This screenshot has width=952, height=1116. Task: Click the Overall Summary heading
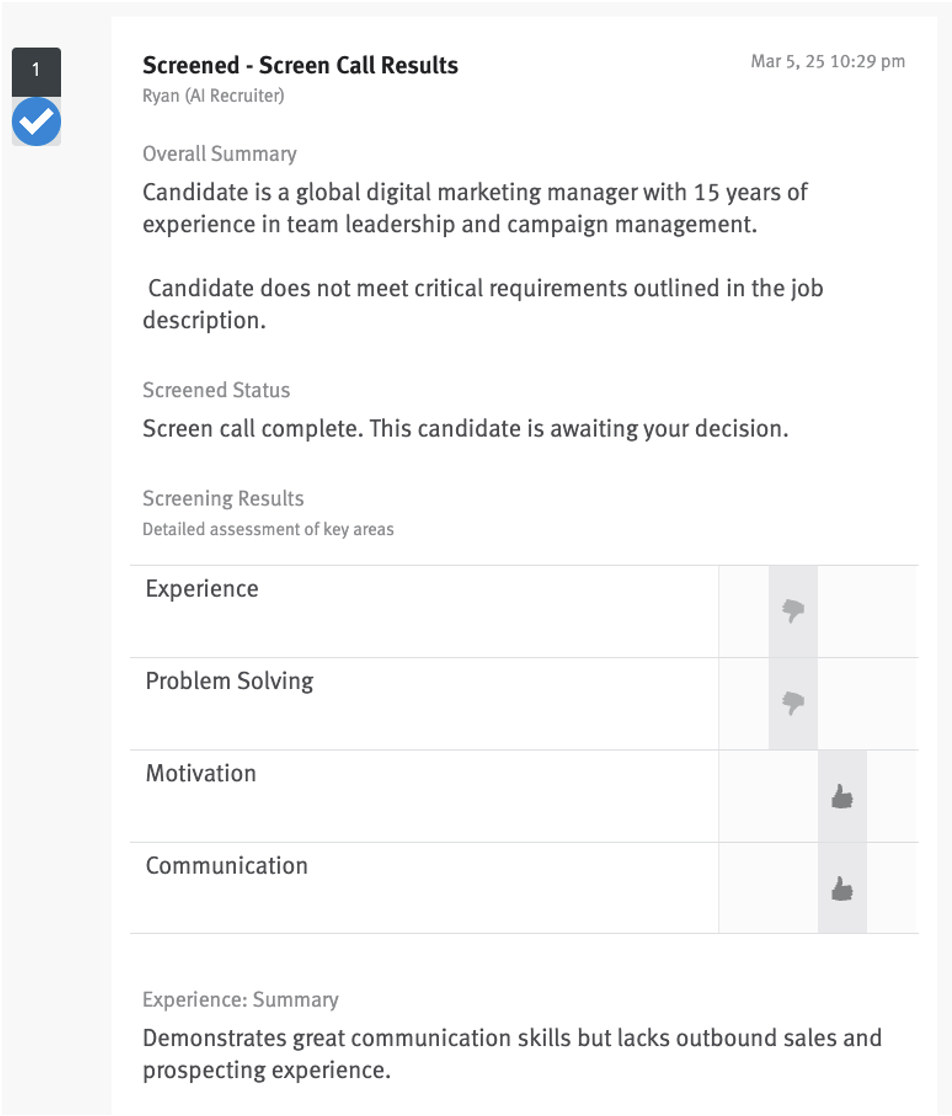220,154
